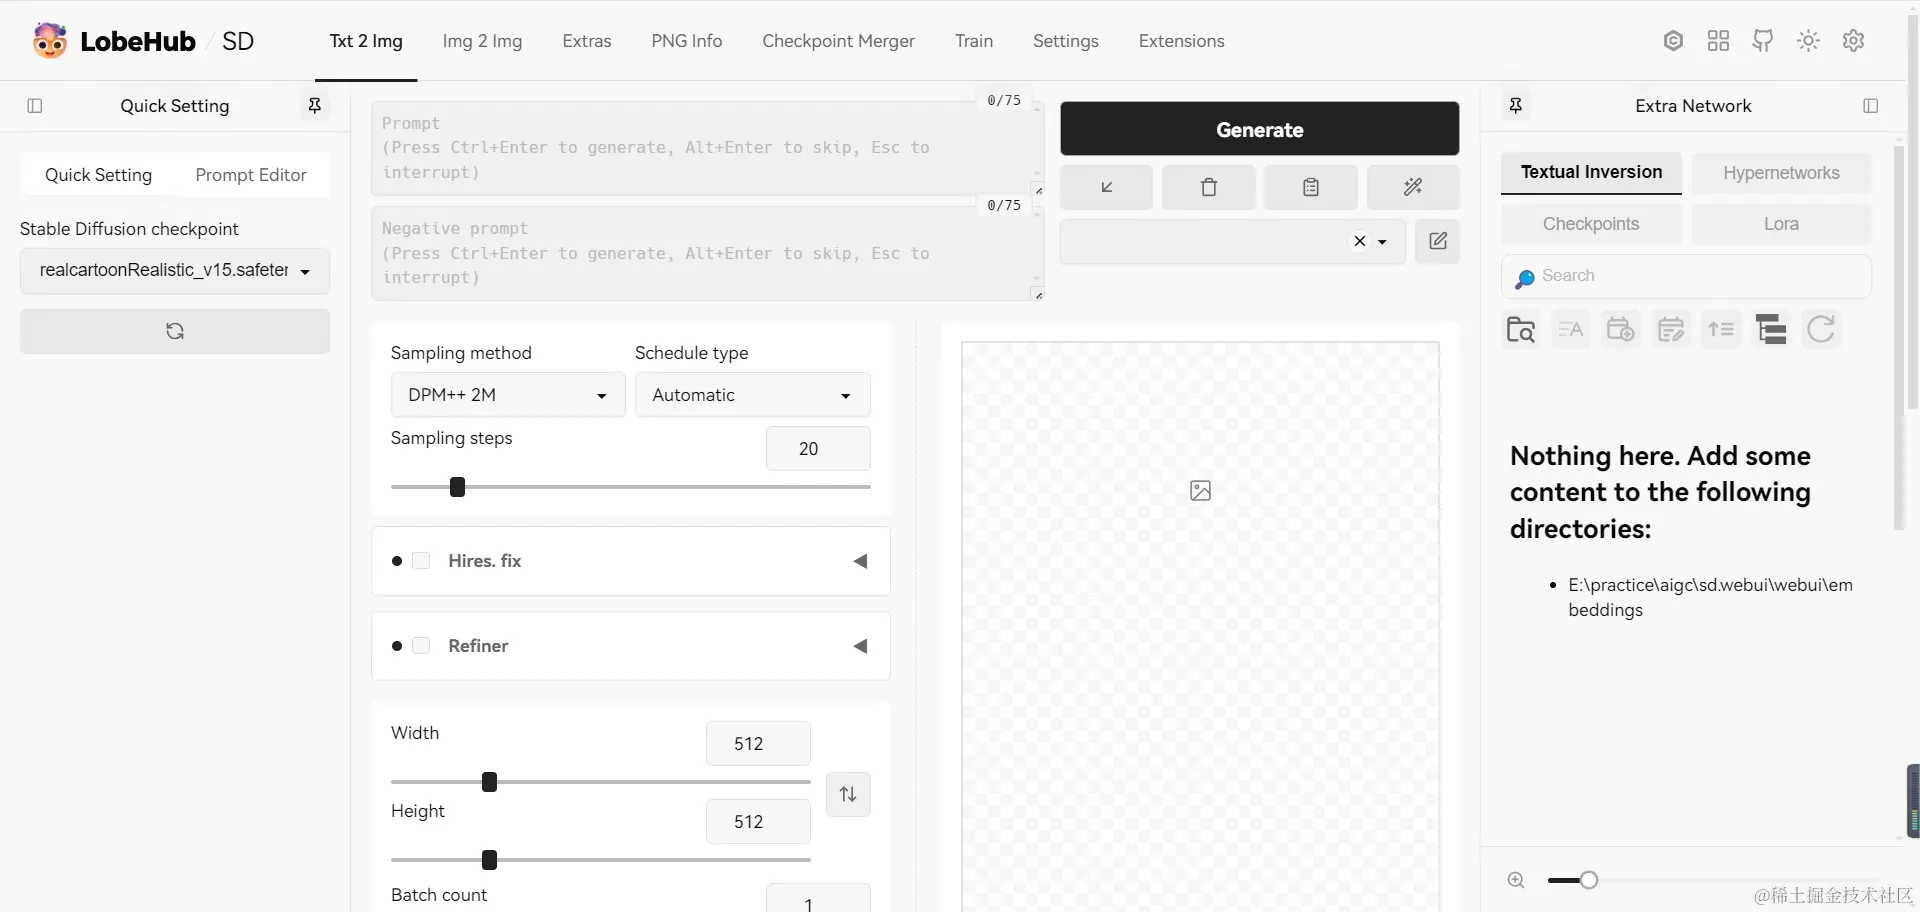Image resolution: width=1920 pixels, height=912 pixels.
Task: Open the Train tab
Action: [974, 41]
